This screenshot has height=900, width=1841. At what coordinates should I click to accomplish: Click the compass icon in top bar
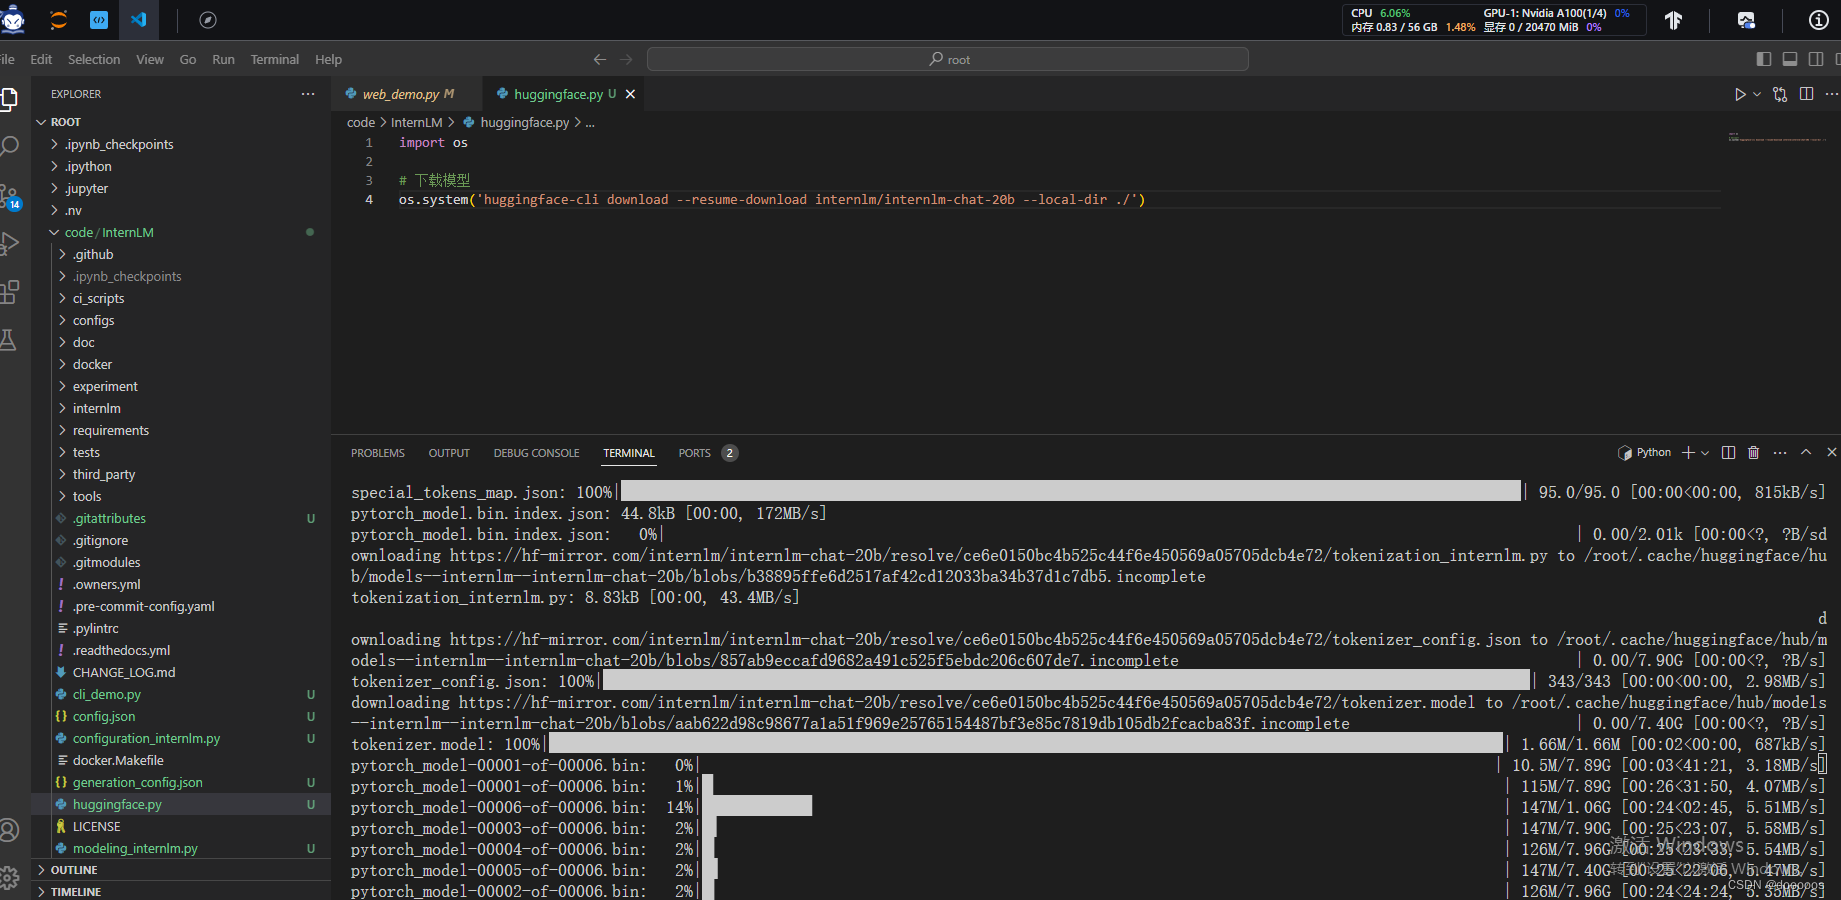click(x=208, y=20)
